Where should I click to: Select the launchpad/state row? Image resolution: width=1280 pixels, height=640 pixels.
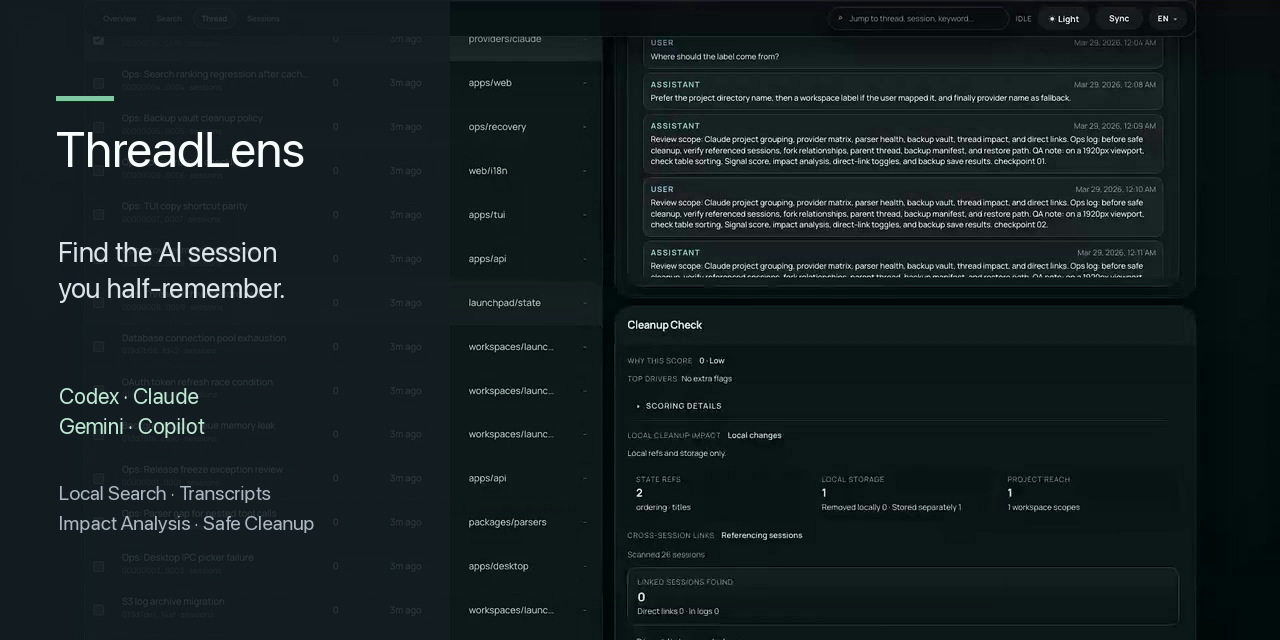pos(505,303)
